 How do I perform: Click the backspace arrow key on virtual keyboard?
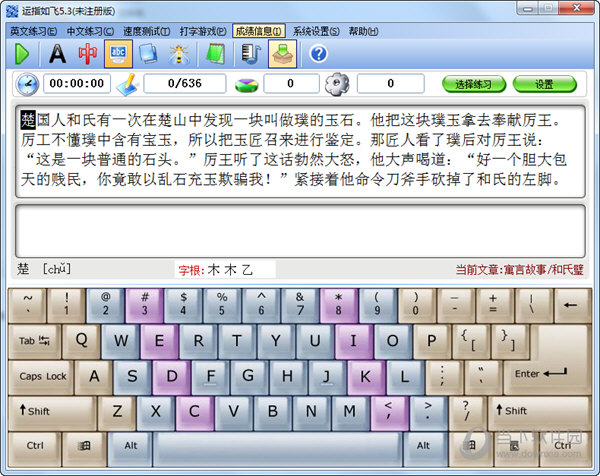[572, 305]
